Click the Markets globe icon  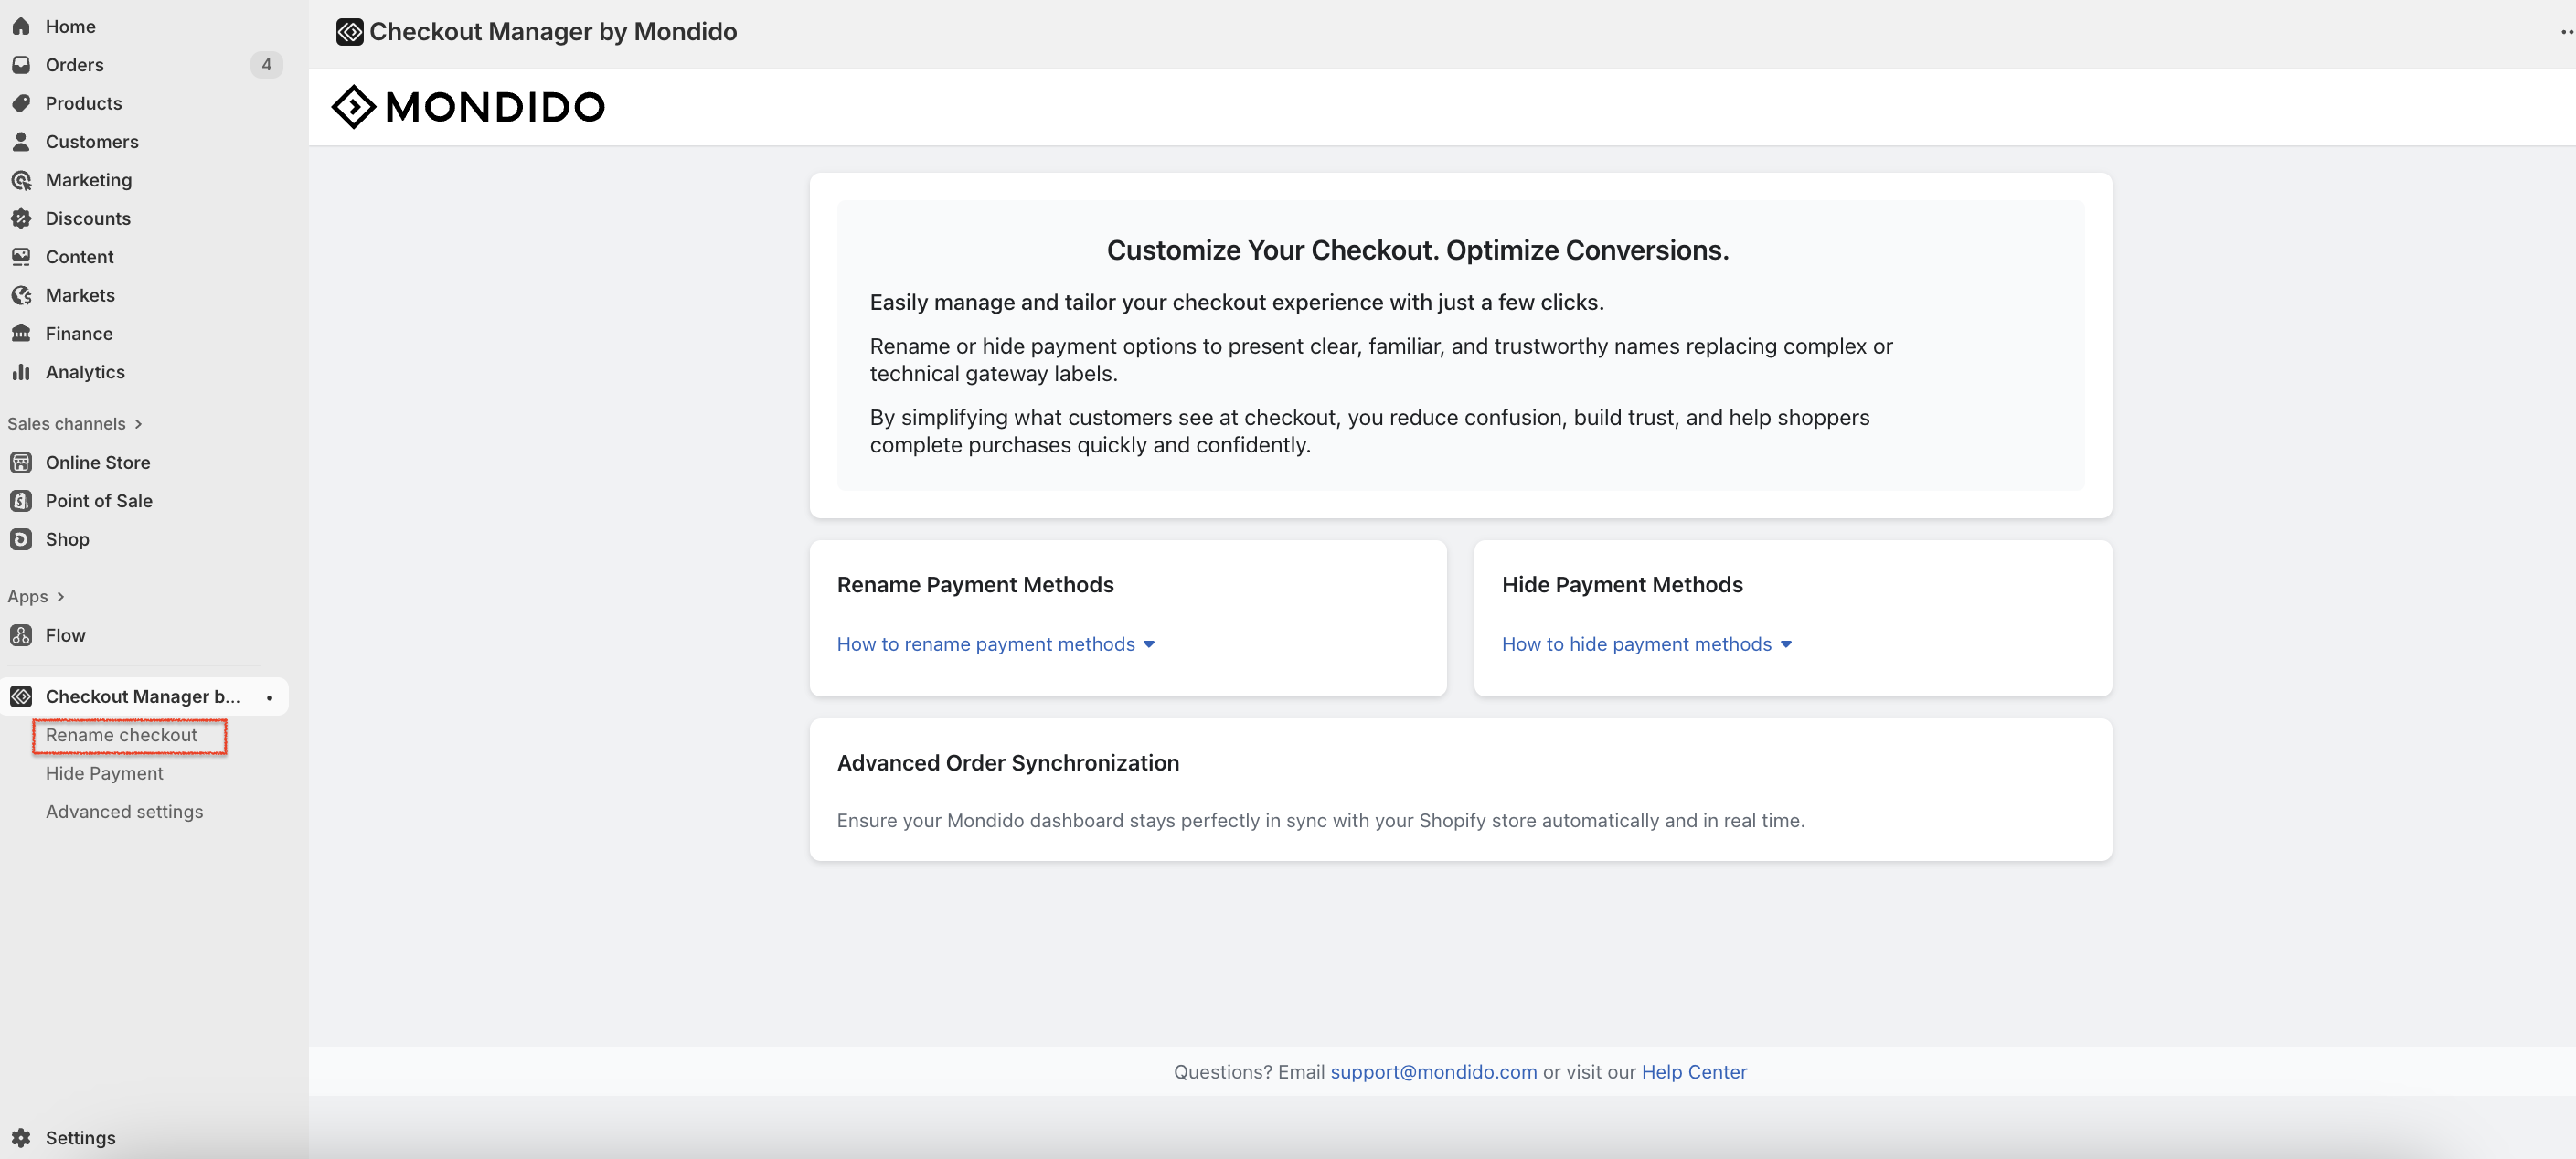click(x=21, y=295)
